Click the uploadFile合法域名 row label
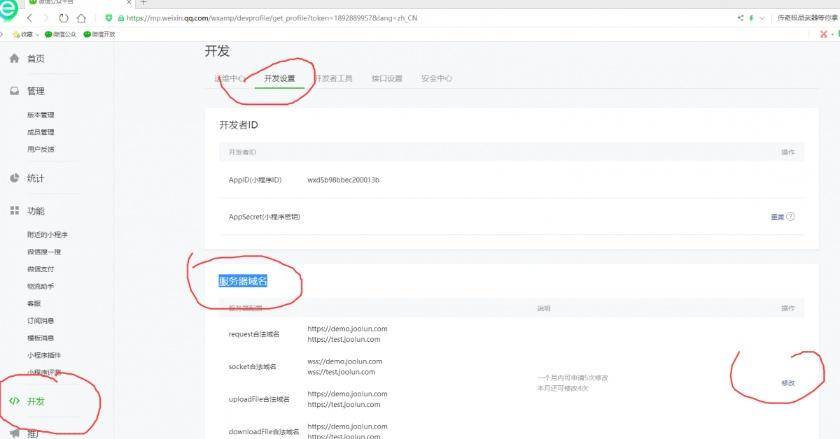 [x=259, y=399]
